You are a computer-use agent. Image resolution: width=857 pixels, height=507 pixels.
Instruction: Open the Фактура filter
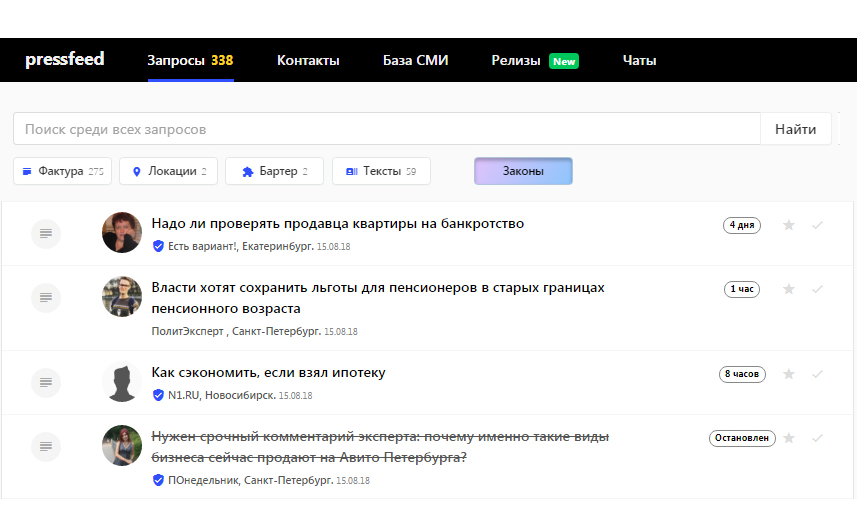pyautogui.click(x=62, y=171)
